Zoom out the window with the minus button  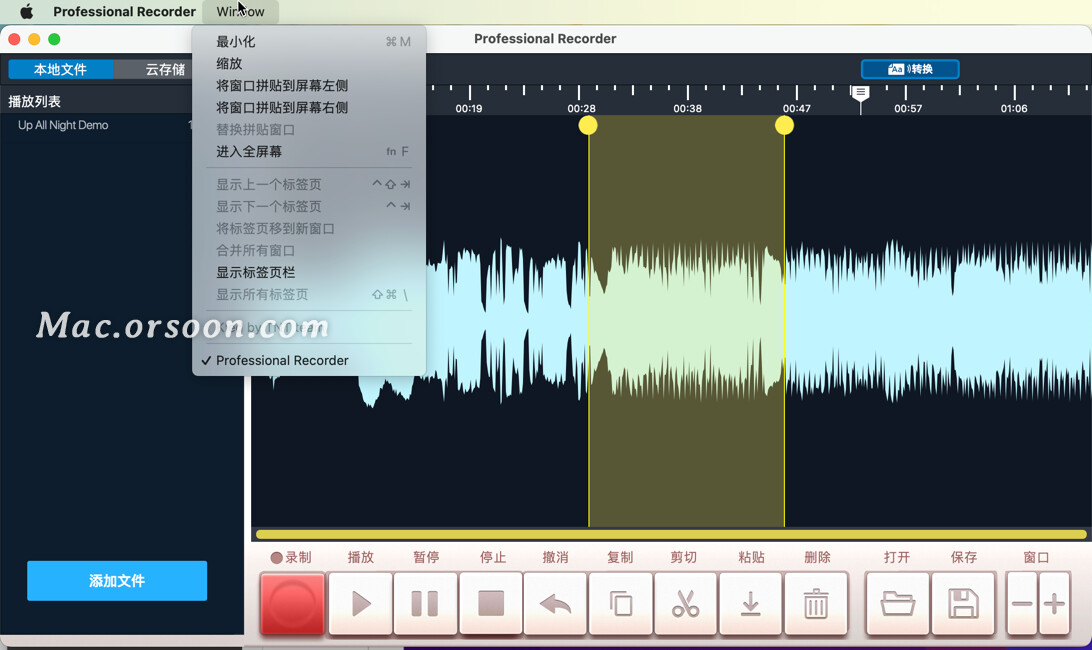pos(1022,603)
